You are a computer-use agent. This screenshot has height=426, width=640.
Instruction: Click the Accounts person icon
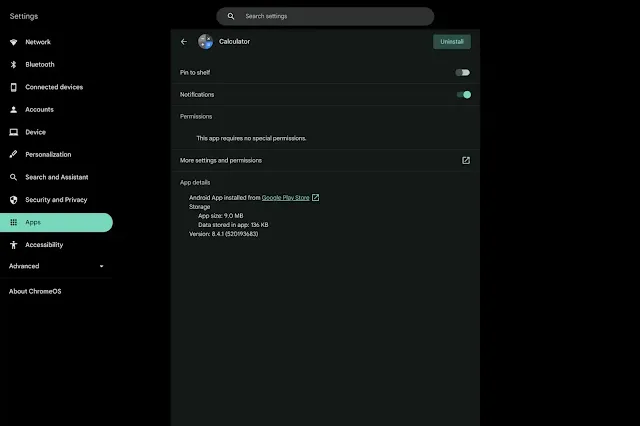tap(13, 109)
